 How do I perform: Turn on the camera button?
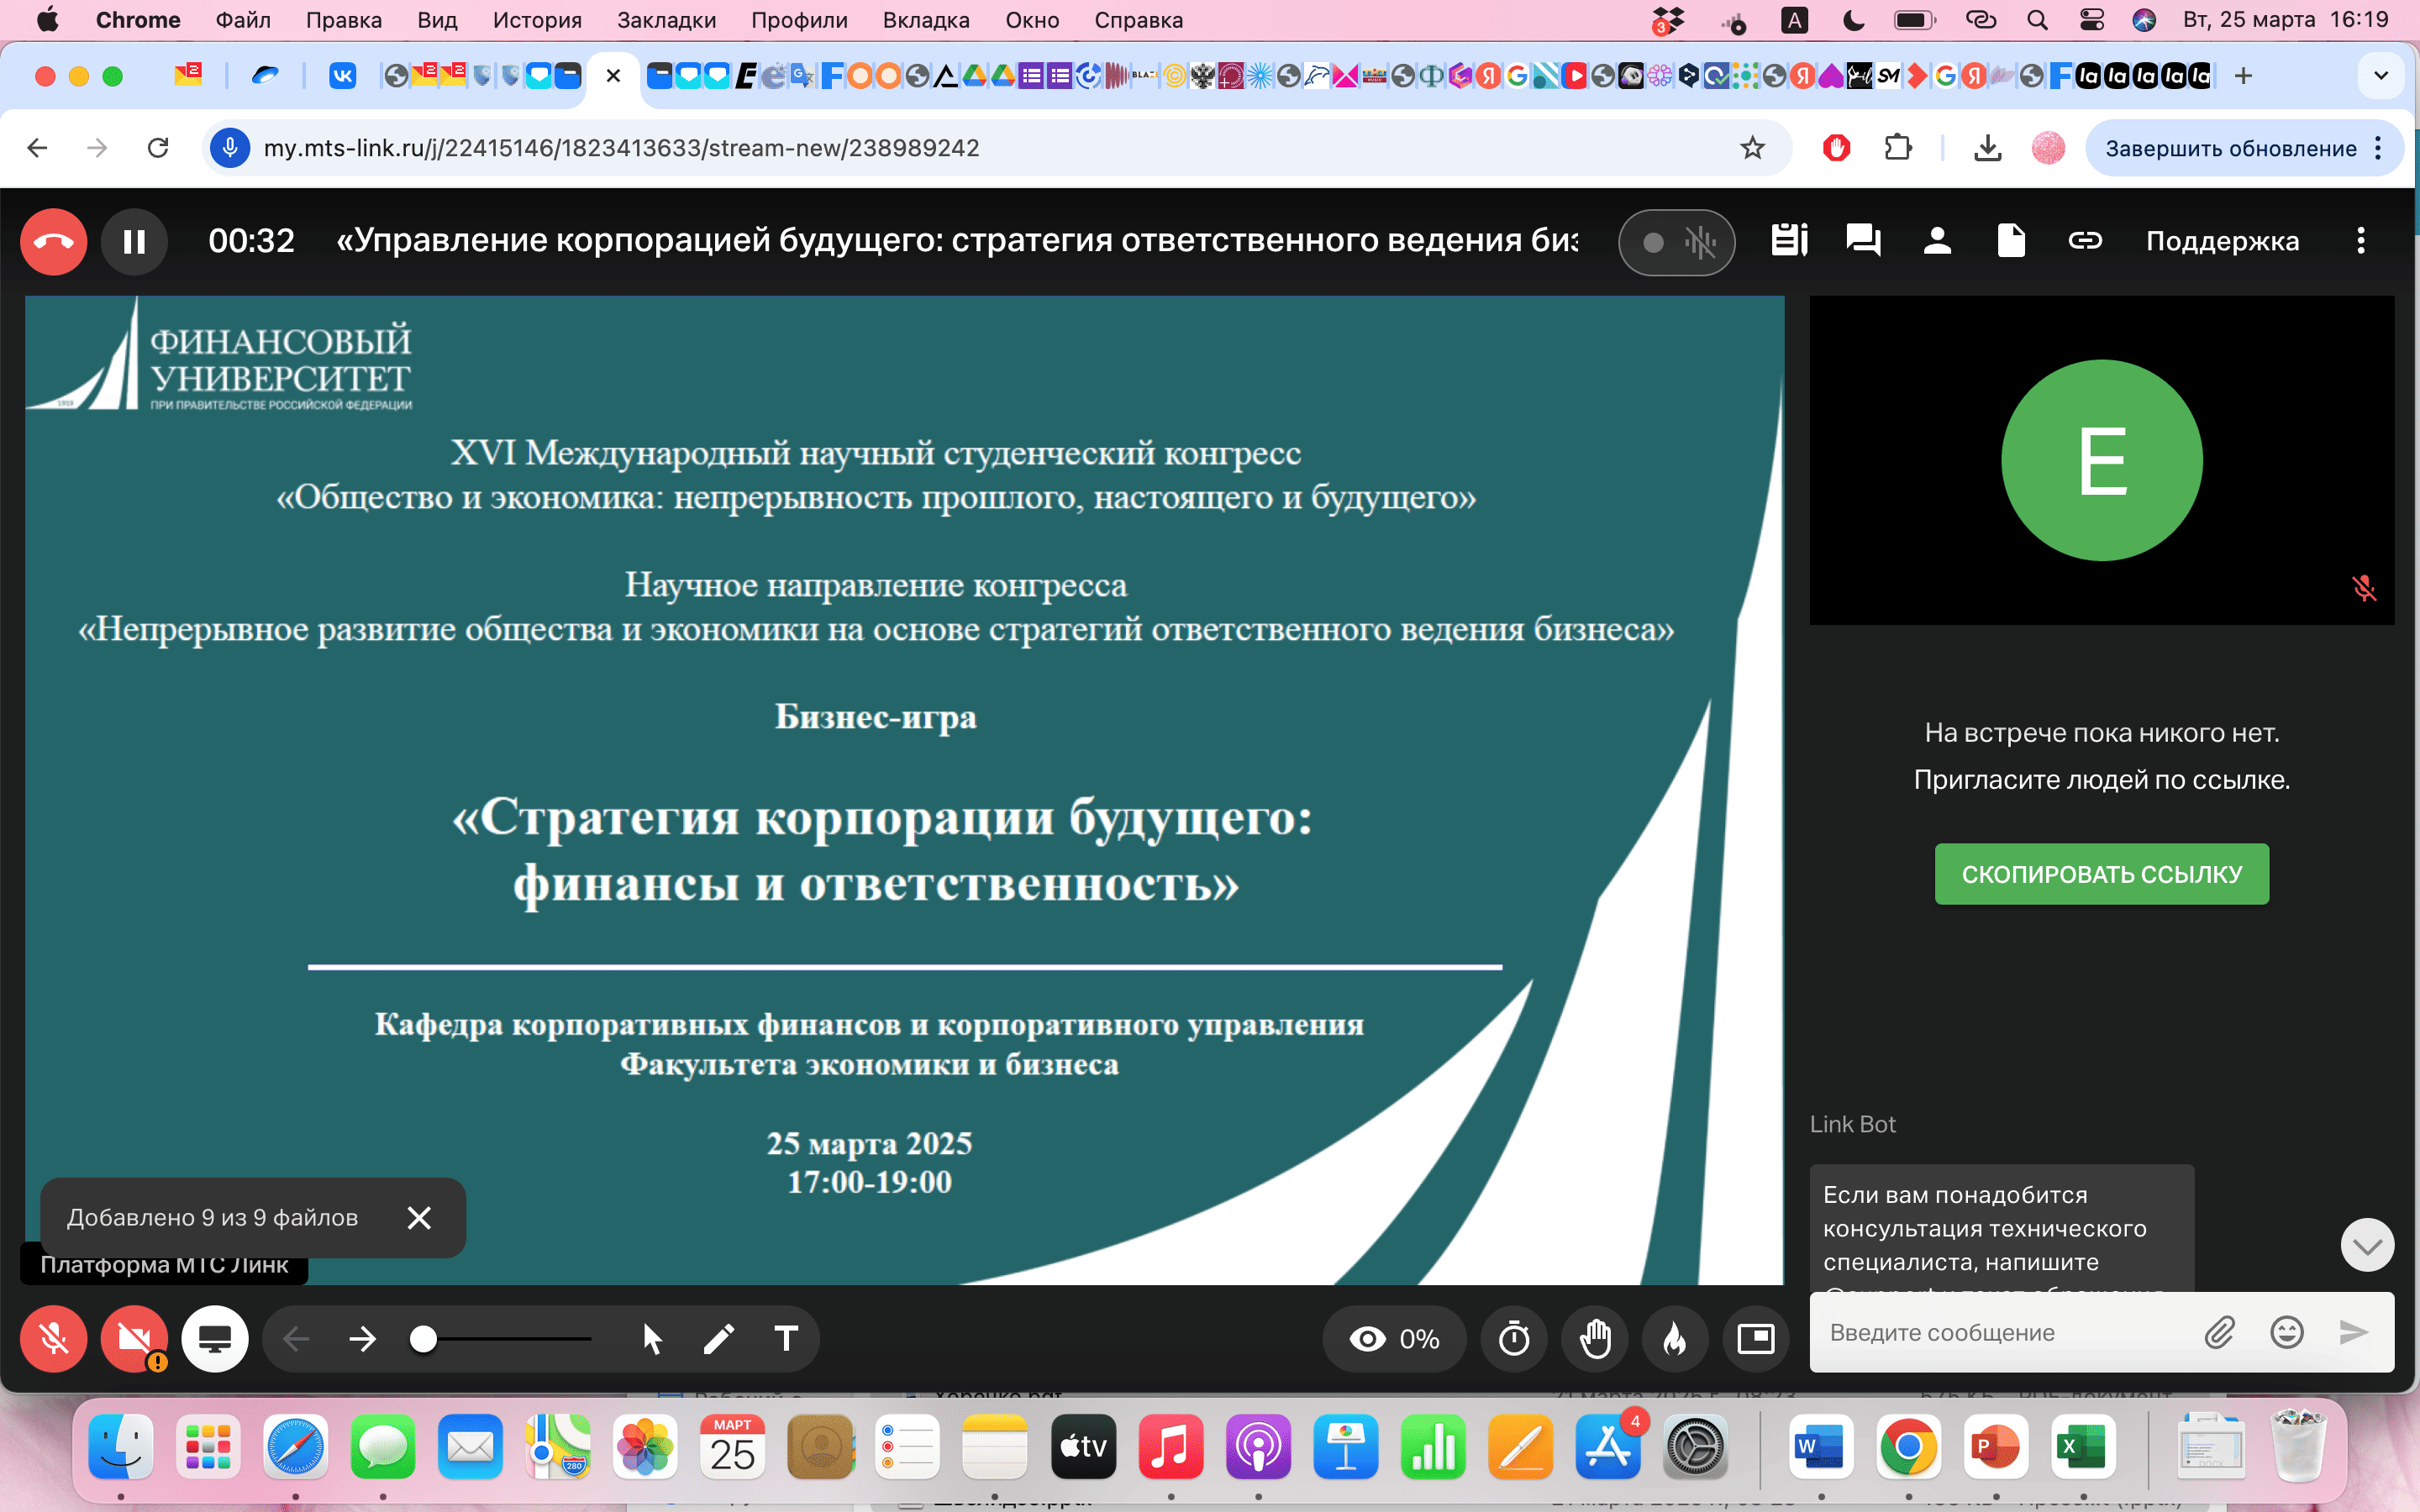(x=134, y=1338)
